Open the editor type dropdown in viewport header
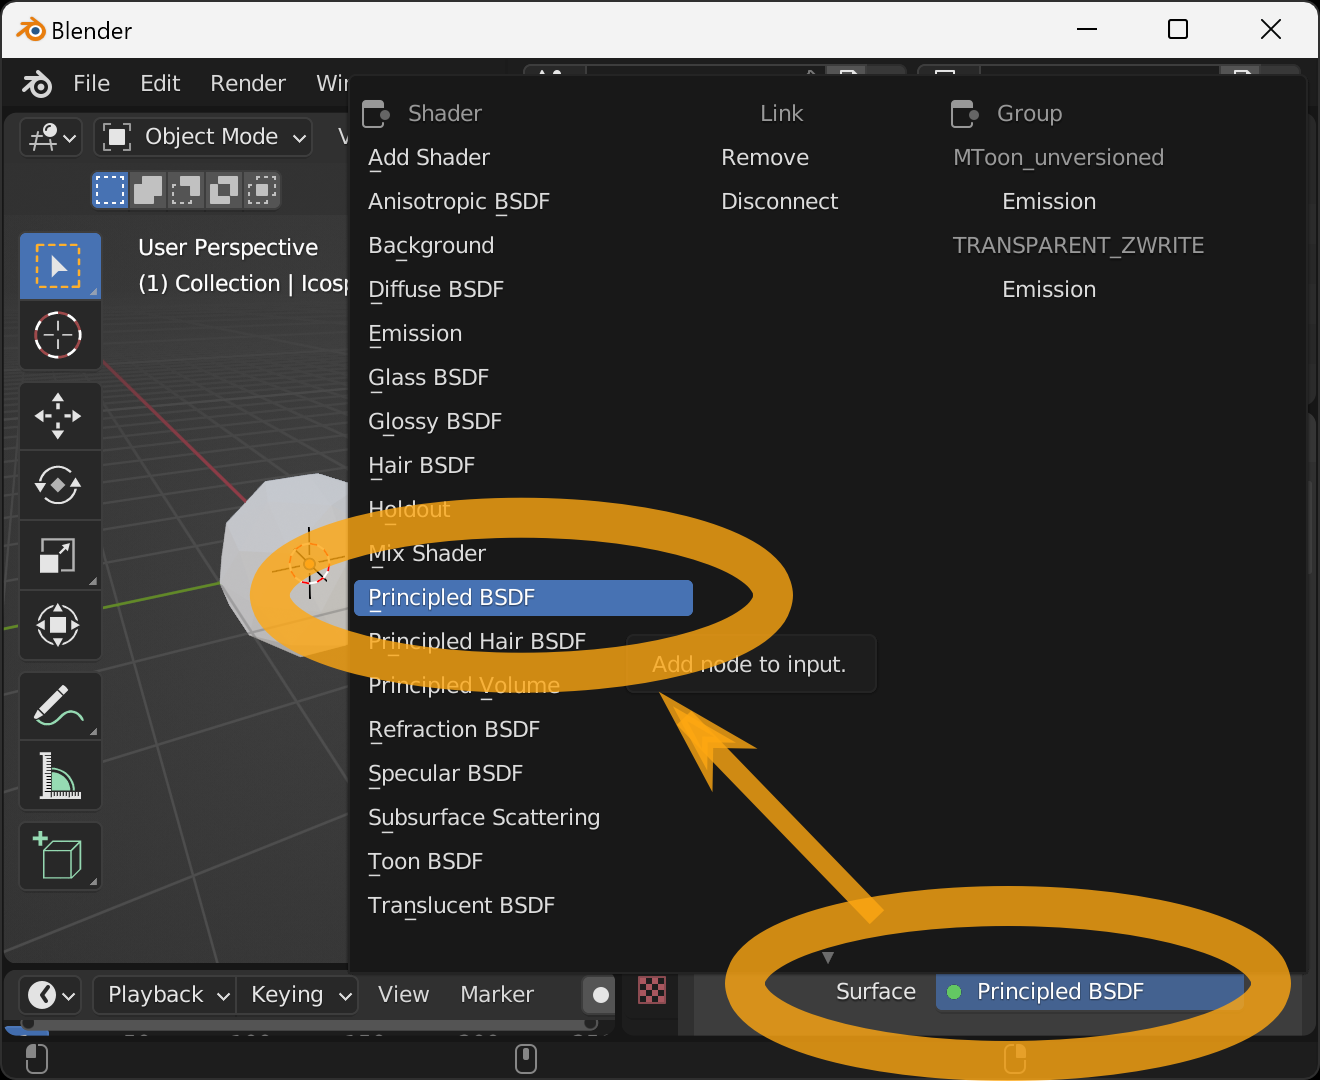 pyautogui.click(x=51, y=137)
